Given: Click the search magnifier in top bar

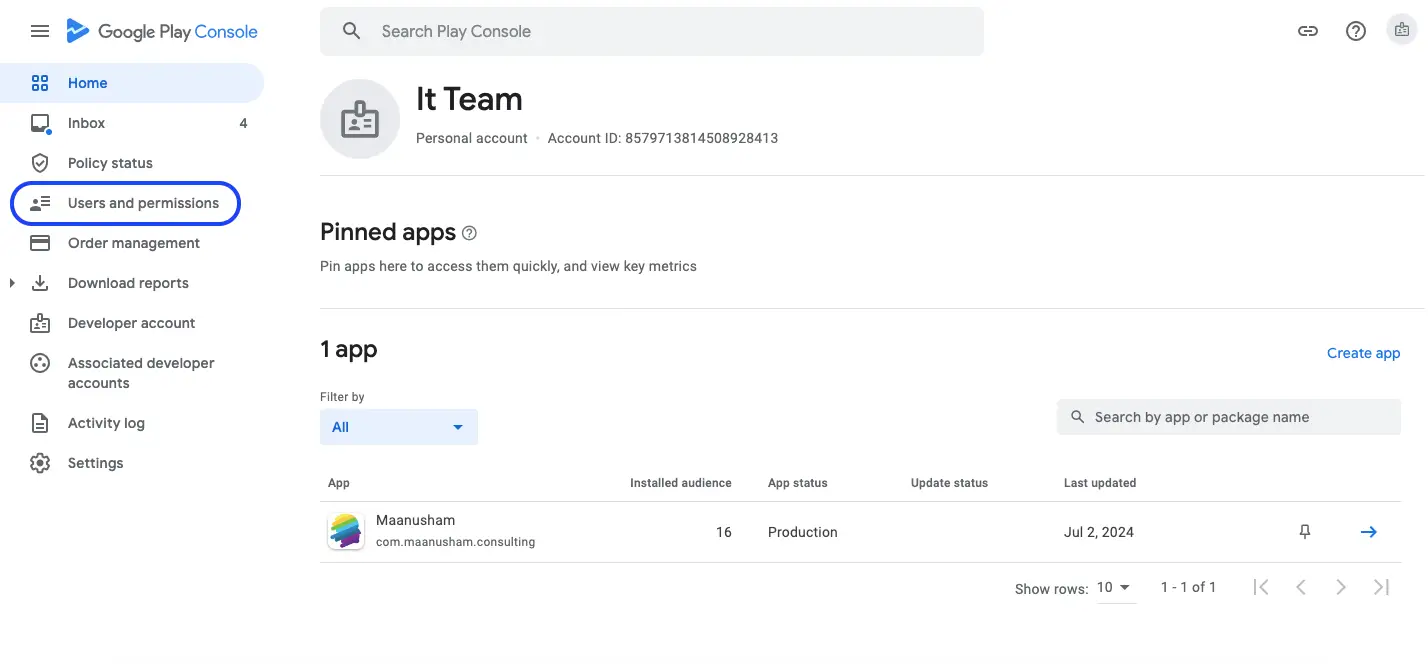Looking at the screenshot, I should point(351,31).
